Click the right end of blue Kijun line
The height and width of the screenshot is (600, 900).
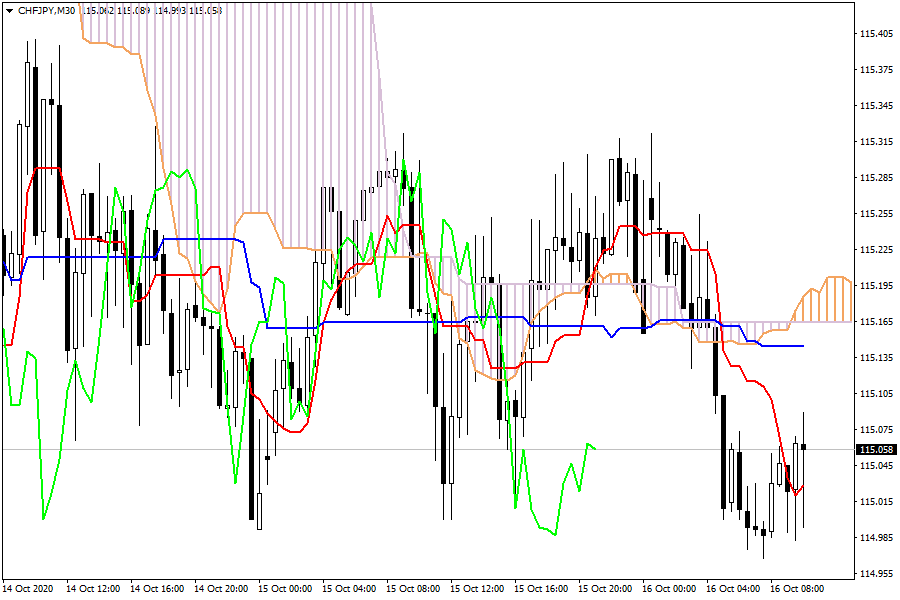pyautogui.click(x=802, y=346)
